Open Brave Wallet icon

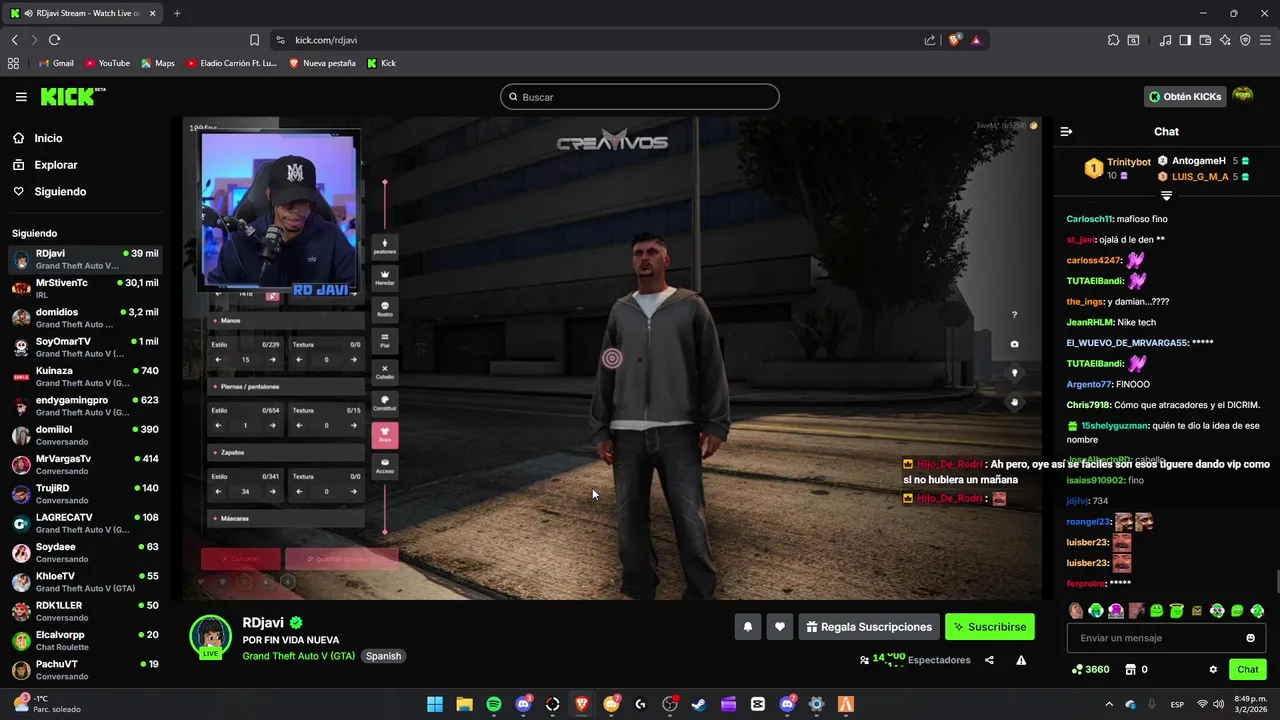(x=1205, y=40)
